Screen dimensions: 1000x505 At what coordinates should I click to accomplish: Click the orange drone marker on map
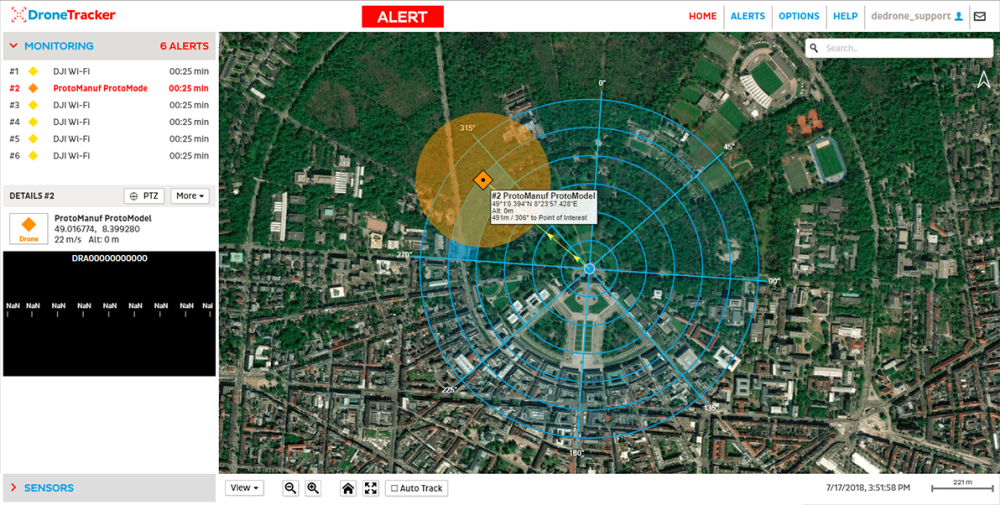click(482, 180)
